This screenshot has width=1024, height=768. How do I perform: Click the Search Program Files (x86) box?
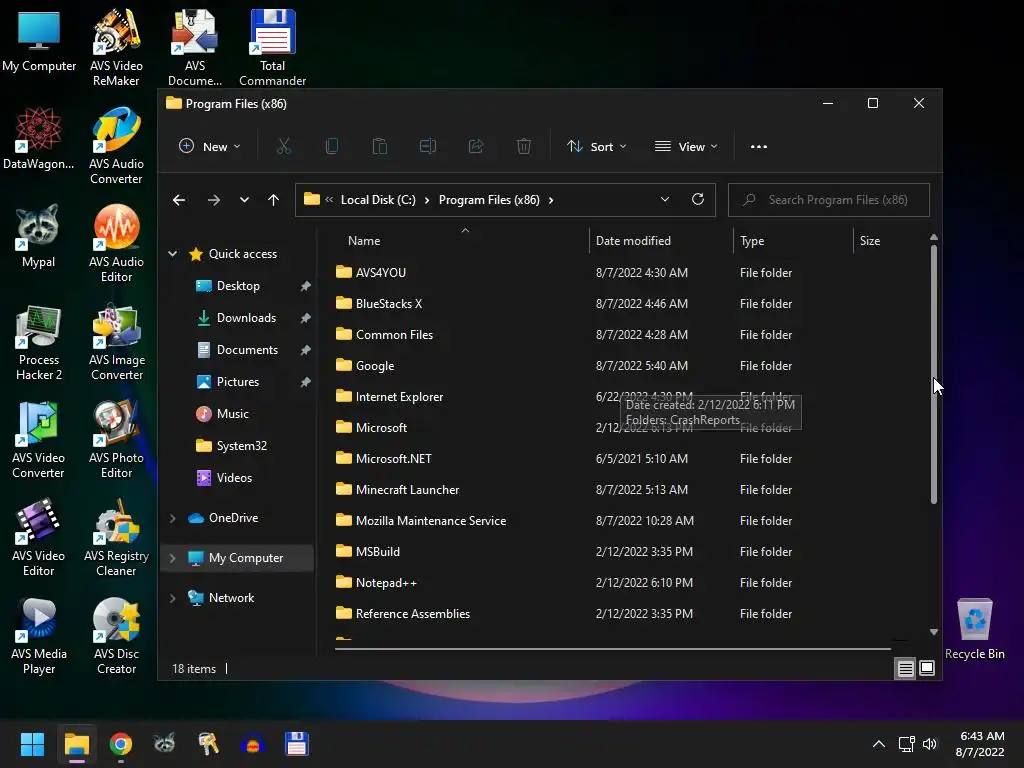pos(829,200)
